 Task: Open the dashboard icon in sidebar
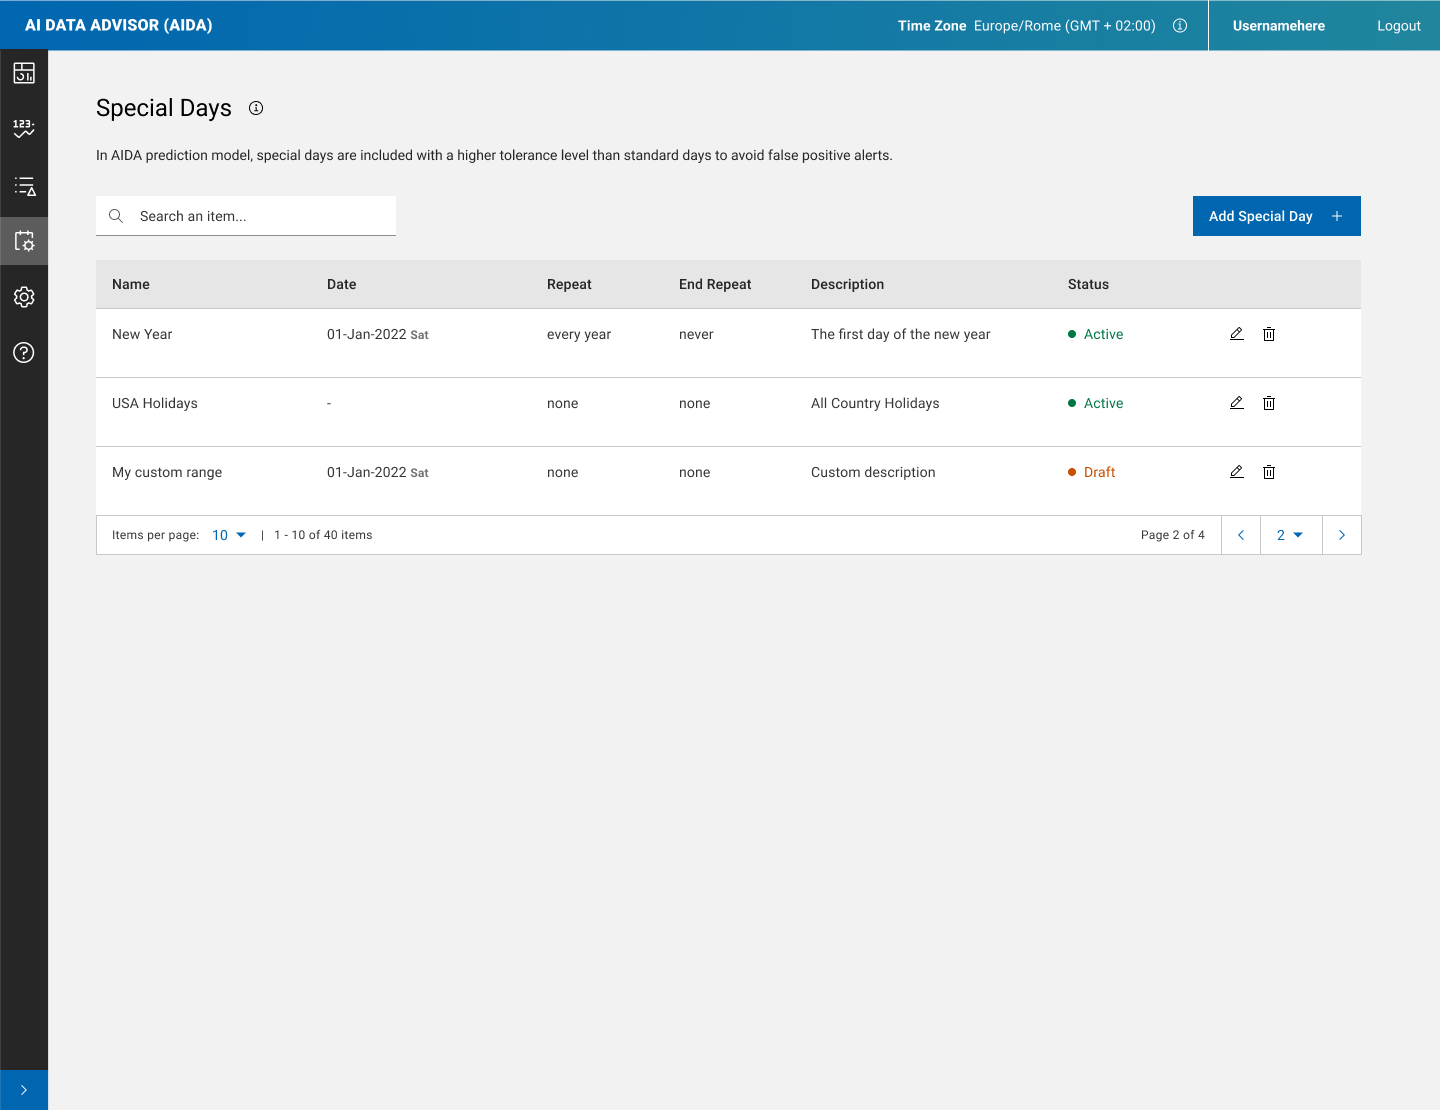click(24, 73)
